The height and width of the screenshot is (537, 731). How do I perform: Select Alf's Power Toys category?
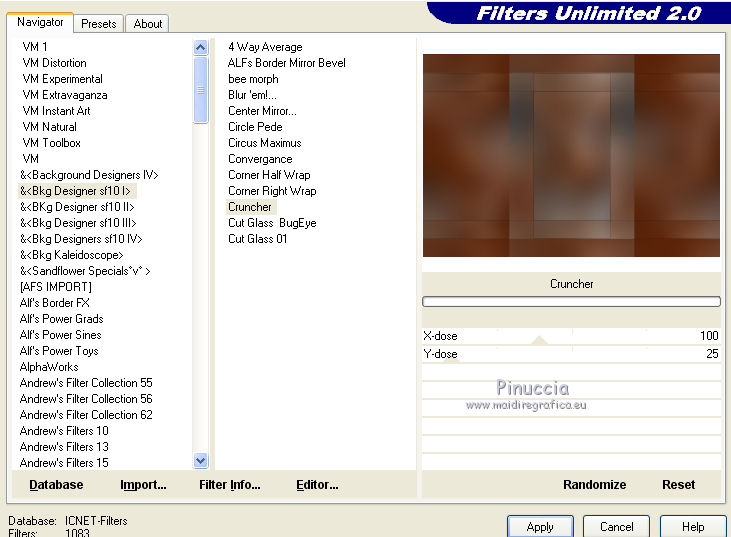pos(59,351)
